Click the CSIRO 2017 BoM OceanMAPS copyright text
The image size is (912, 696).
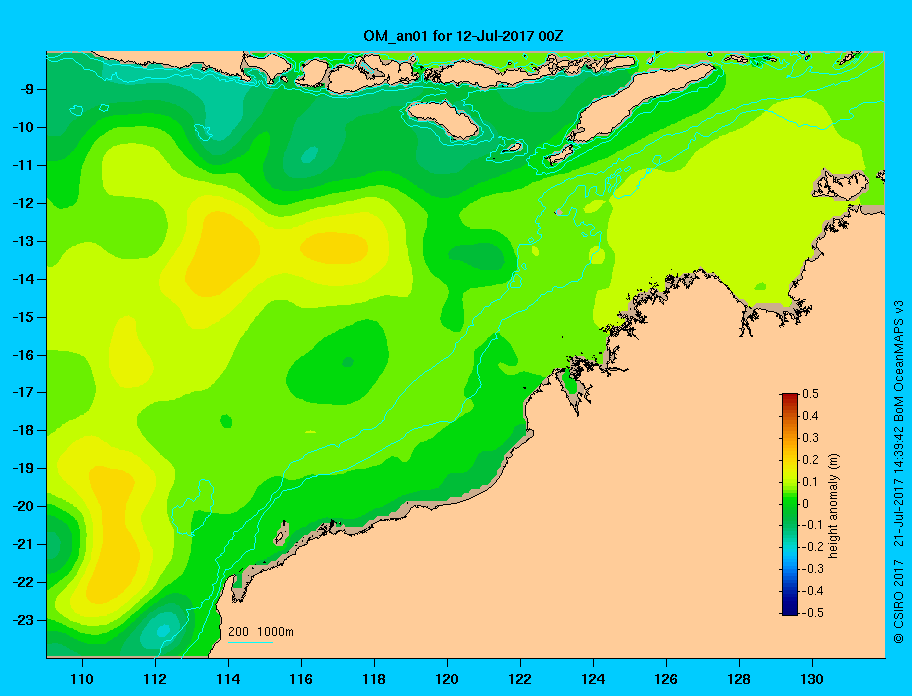point(899,471)
